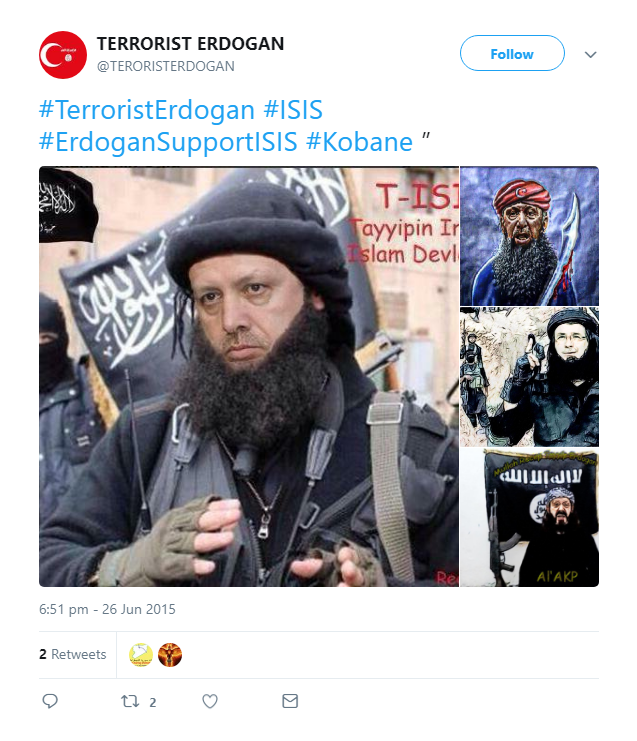Open the yellow retweeter avatar

[x=141, y=655]
